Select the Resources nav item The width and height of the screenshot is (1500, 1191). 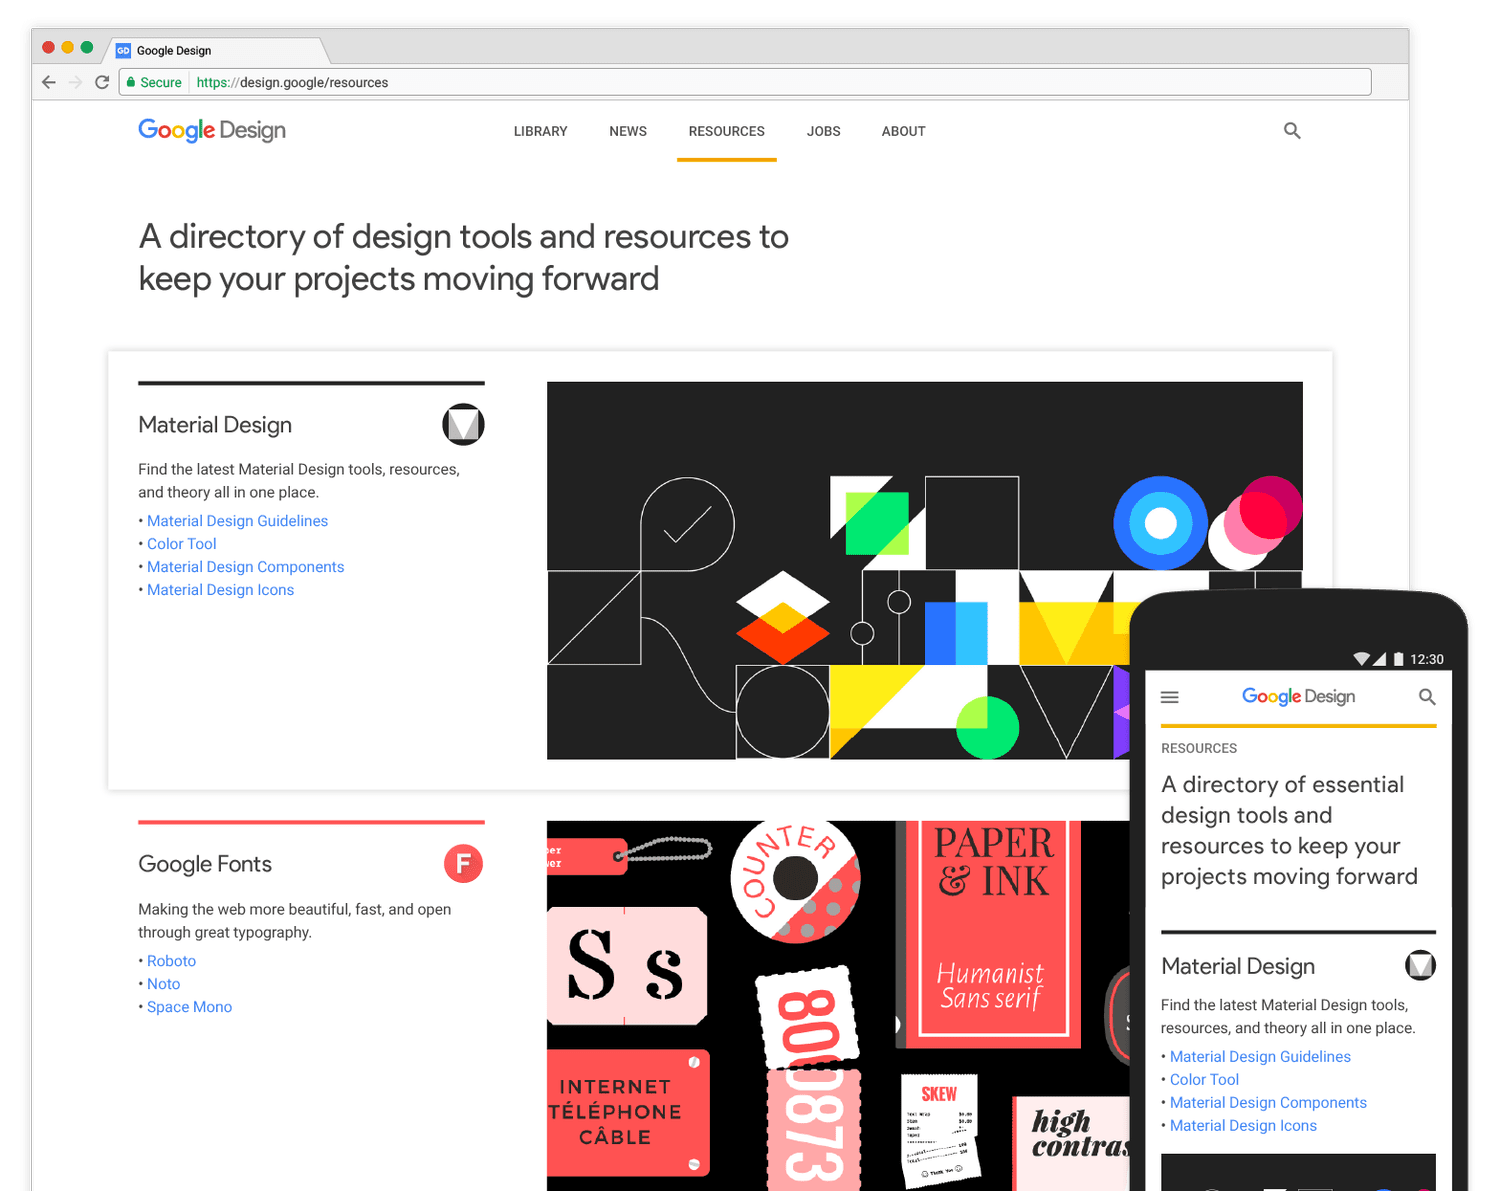click(726, 131)
